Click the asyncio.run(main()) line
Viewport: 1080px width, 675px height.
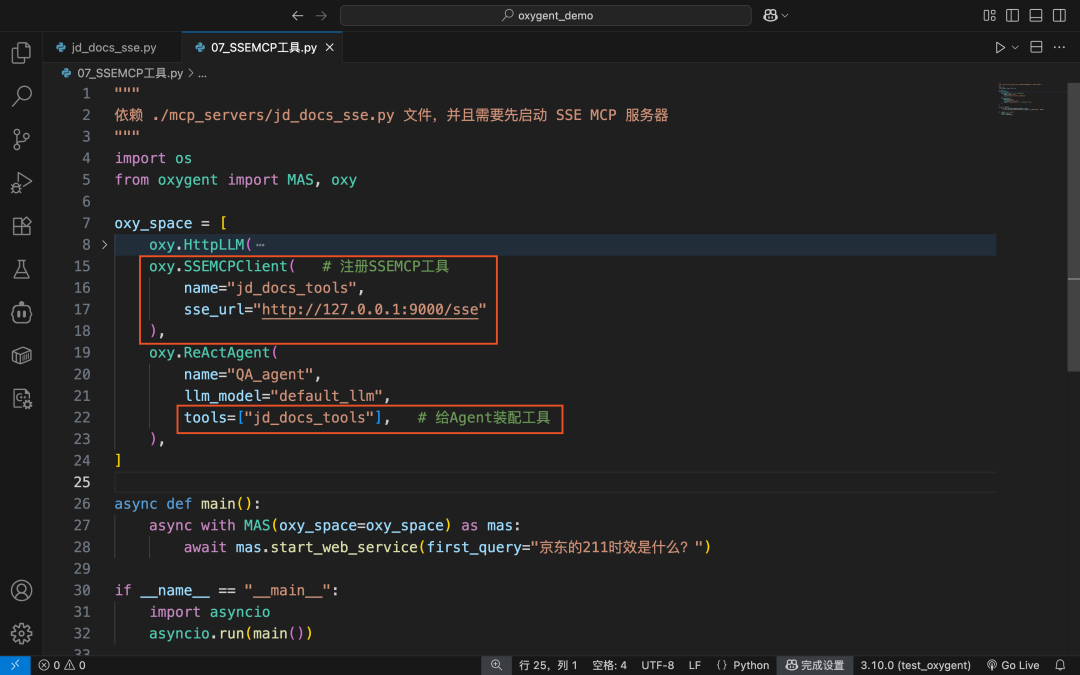click(231, 634)
